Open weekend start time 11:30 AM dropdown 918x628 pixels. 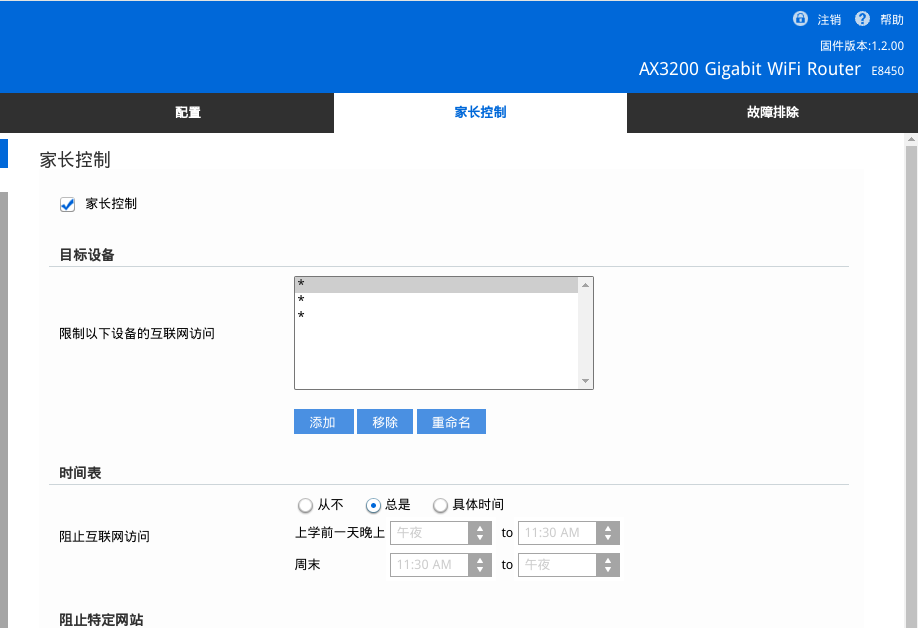coord(441,565)
